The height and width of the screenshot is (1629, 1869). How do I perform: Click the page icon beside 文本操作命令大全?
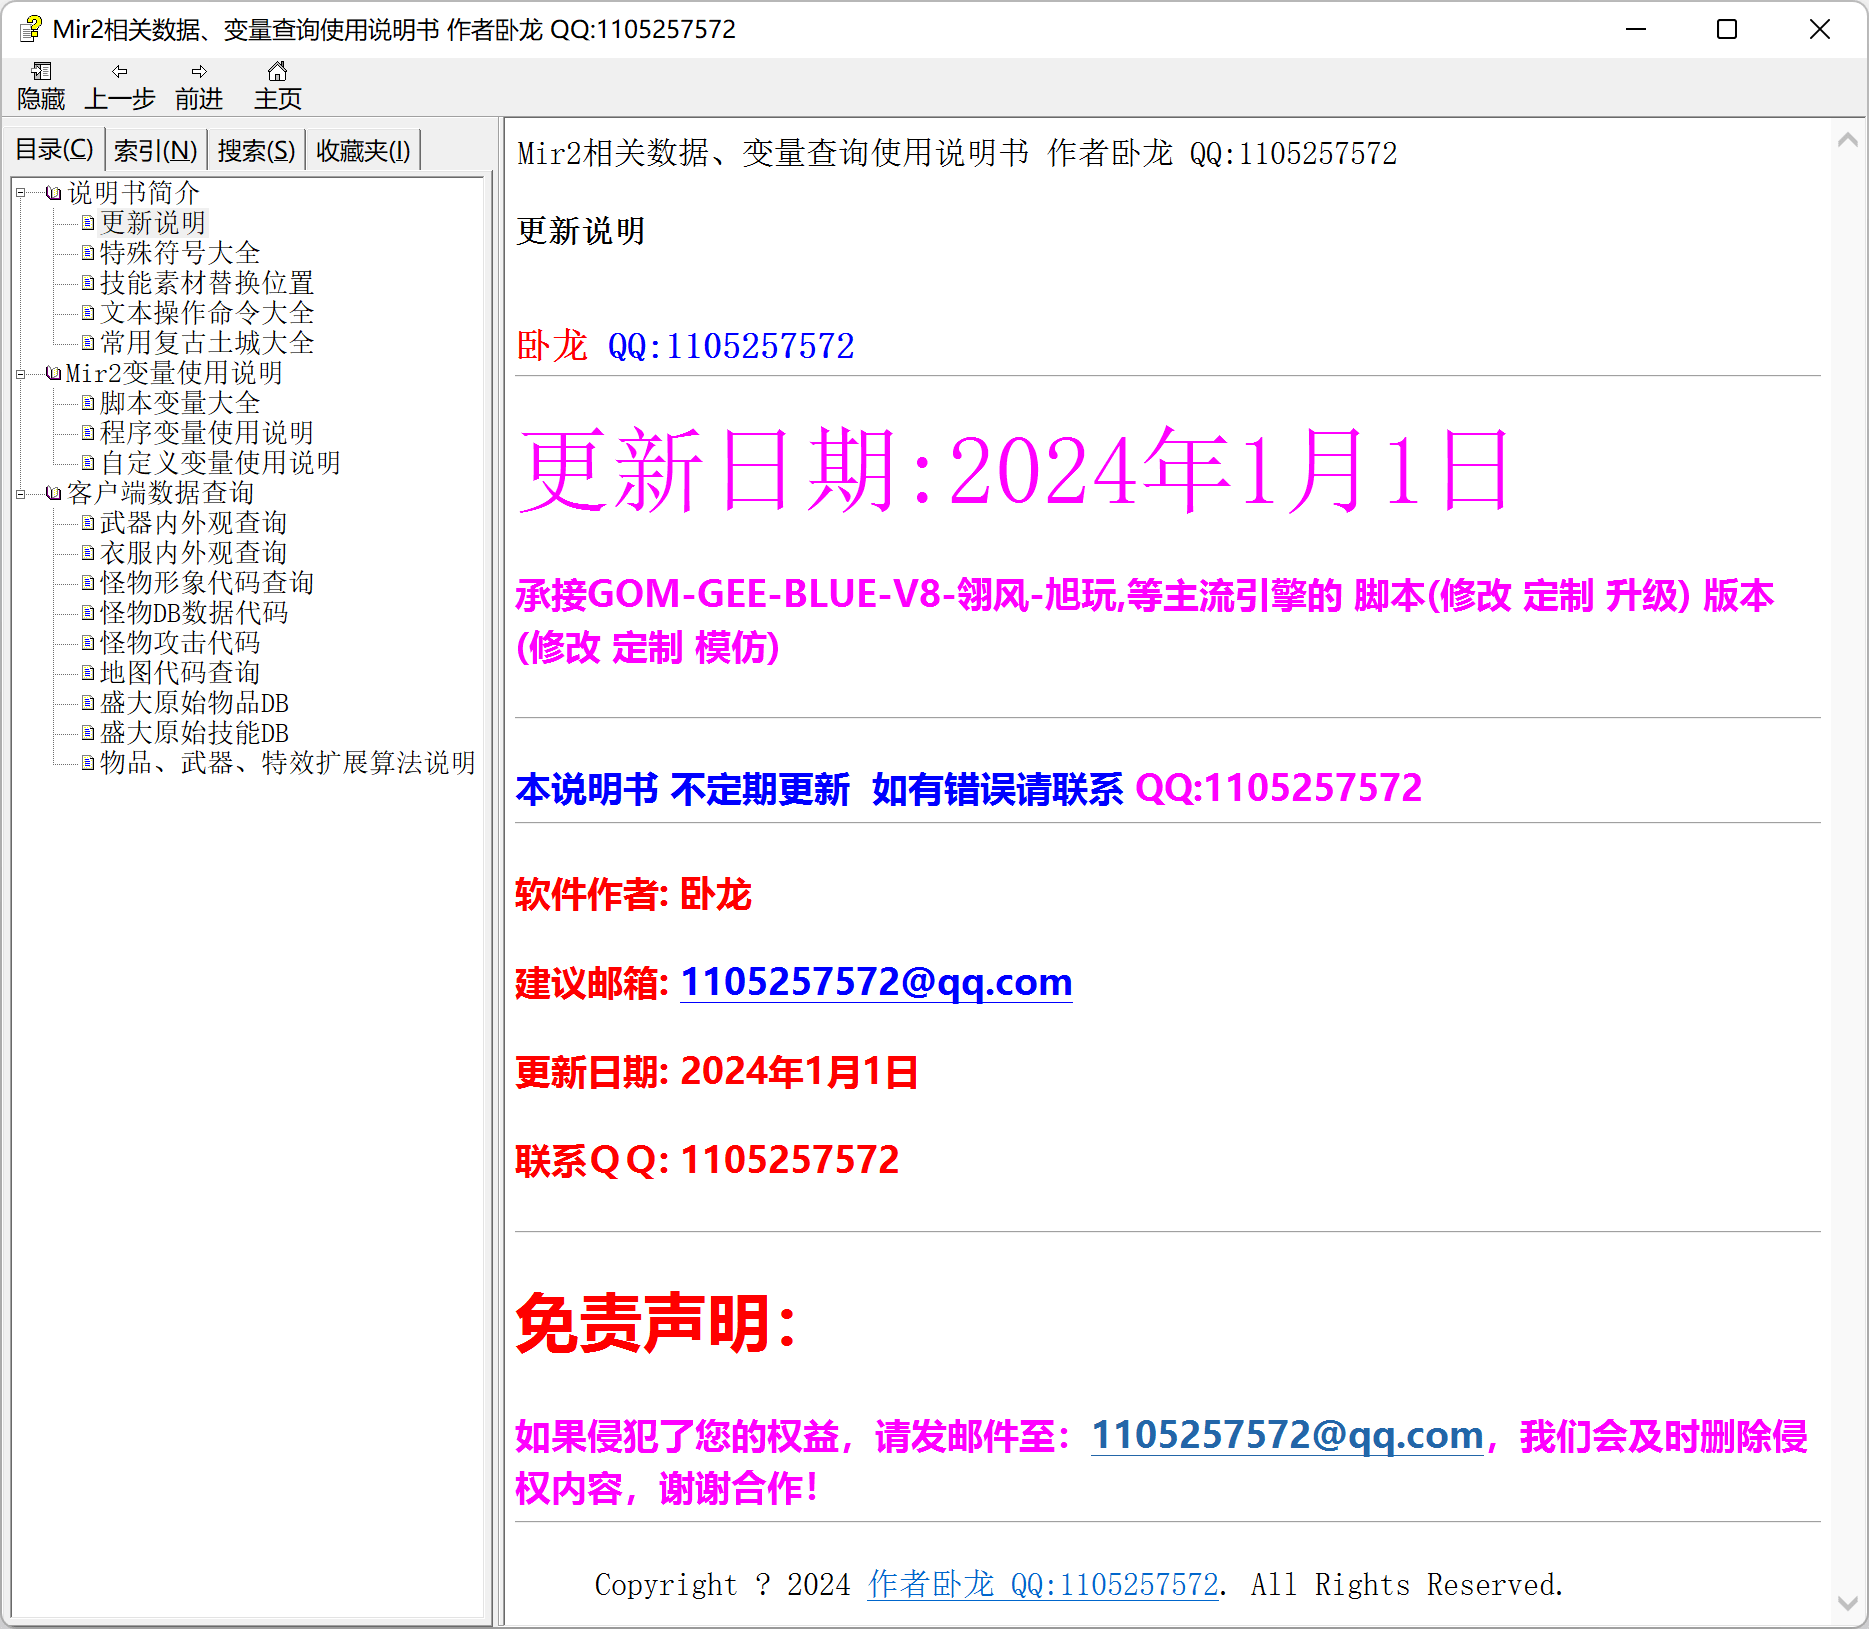(x=88, y=313)
